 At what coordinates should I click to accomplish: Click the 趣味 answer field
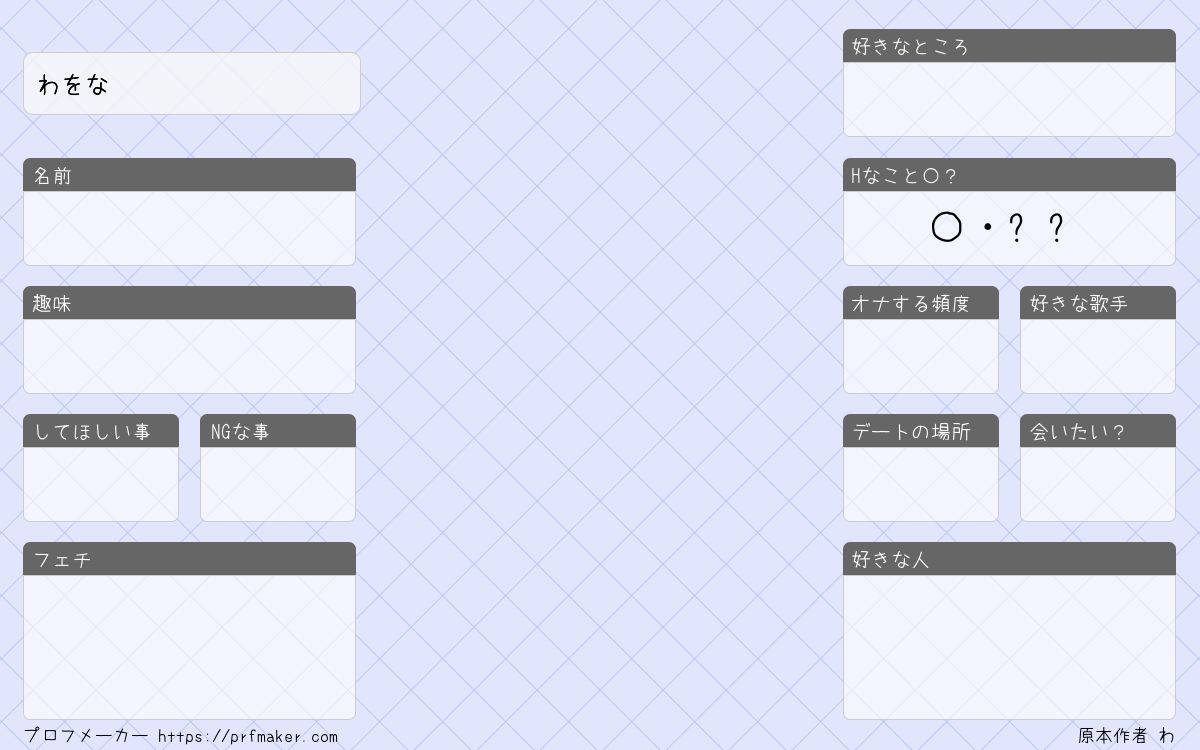pyautogui.click(x=189, y=356)
